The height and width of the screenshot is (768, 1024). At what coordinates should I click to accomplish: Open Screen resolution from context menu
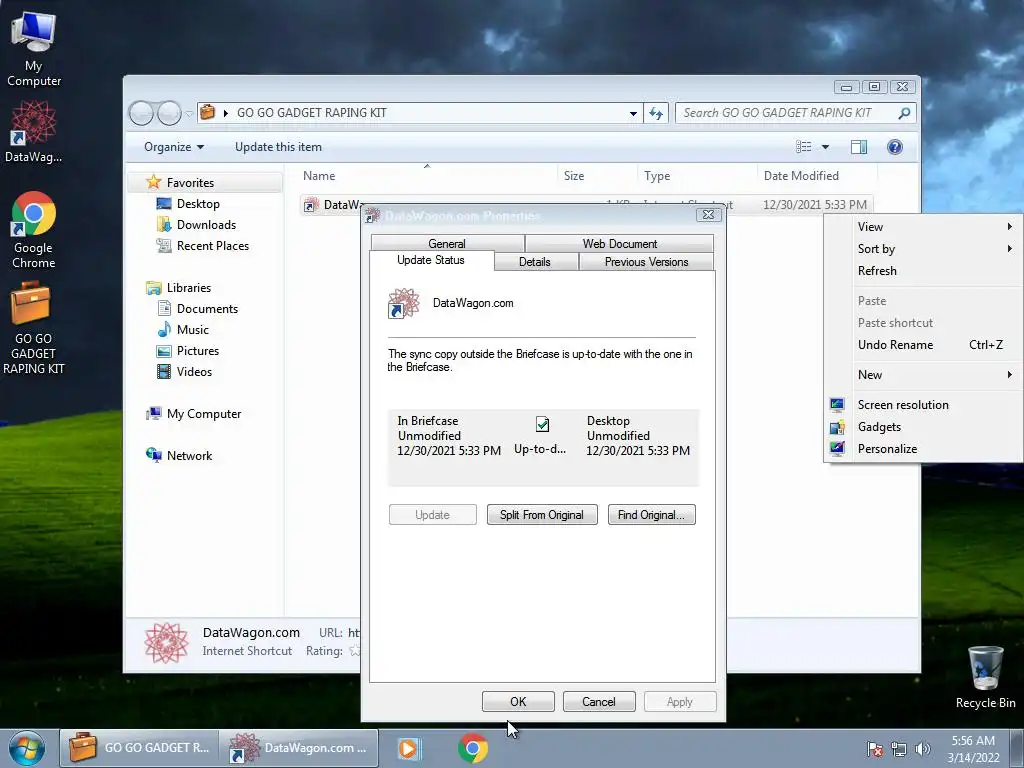pyautogui.click(x=923, y=405)
